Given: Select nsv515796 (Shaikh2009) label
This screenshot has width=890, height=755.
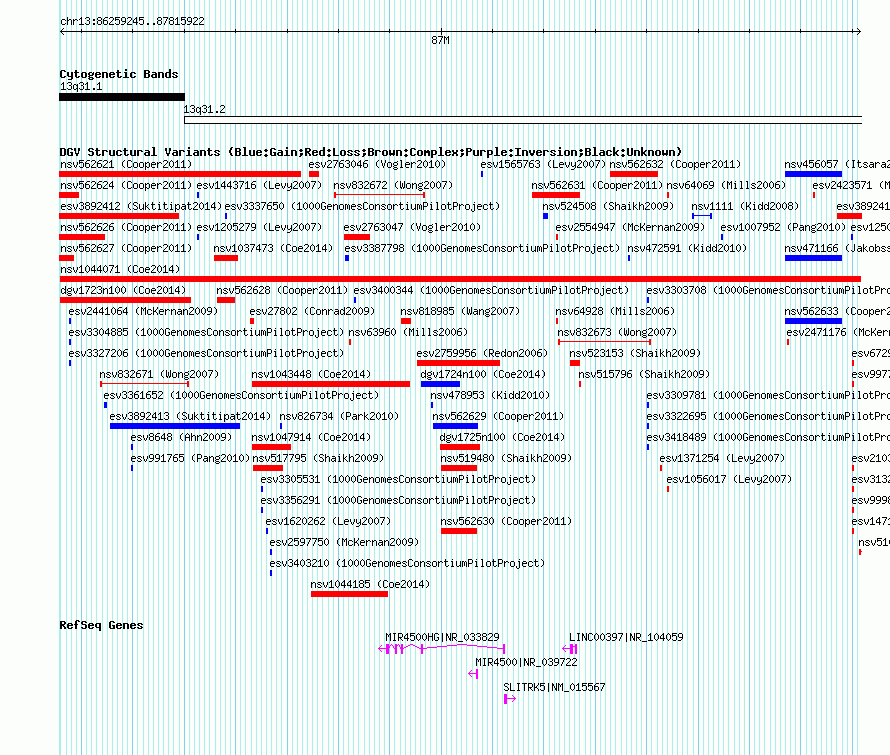Looking at the screenshot, I should tap(644, 375).
